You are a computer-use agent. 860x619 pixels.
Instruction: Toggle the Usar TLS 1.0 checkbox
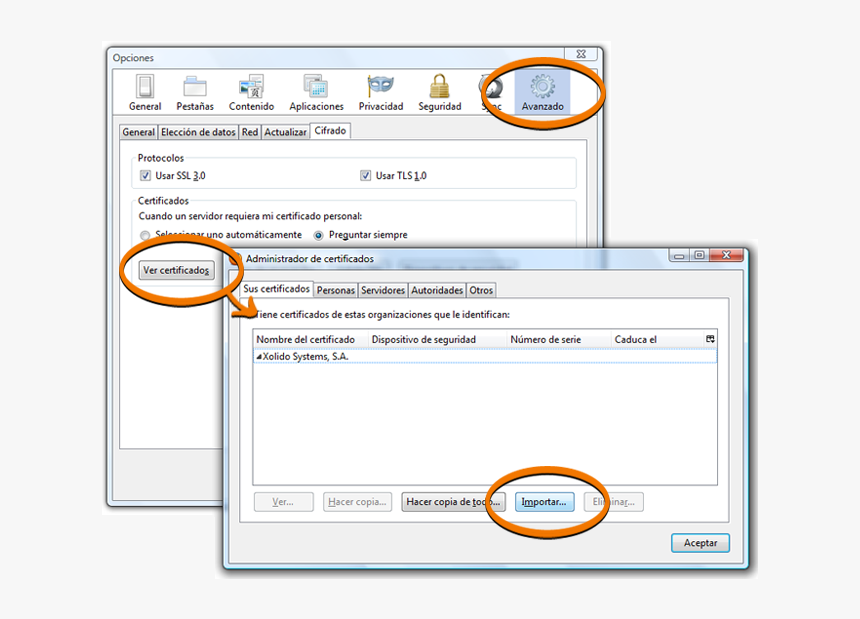tap(365, 175)
